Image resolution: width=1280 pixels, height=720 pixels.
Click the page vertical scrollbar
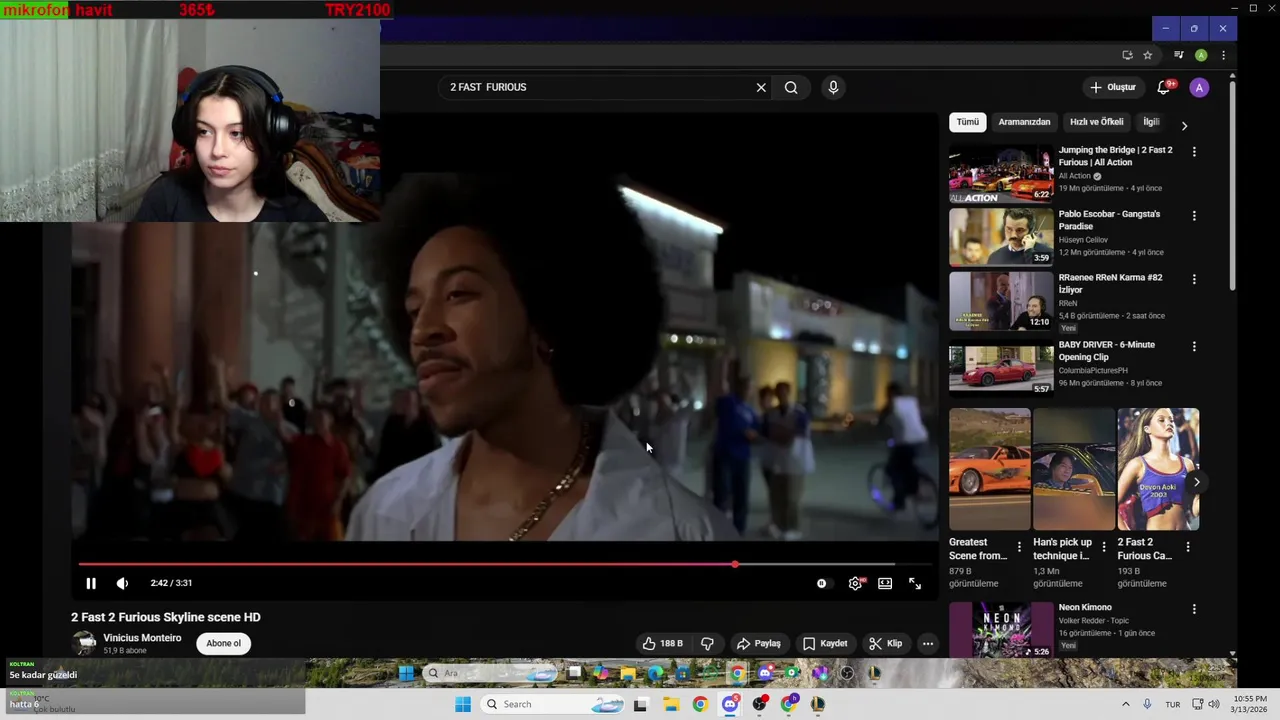click(1232, 187)
